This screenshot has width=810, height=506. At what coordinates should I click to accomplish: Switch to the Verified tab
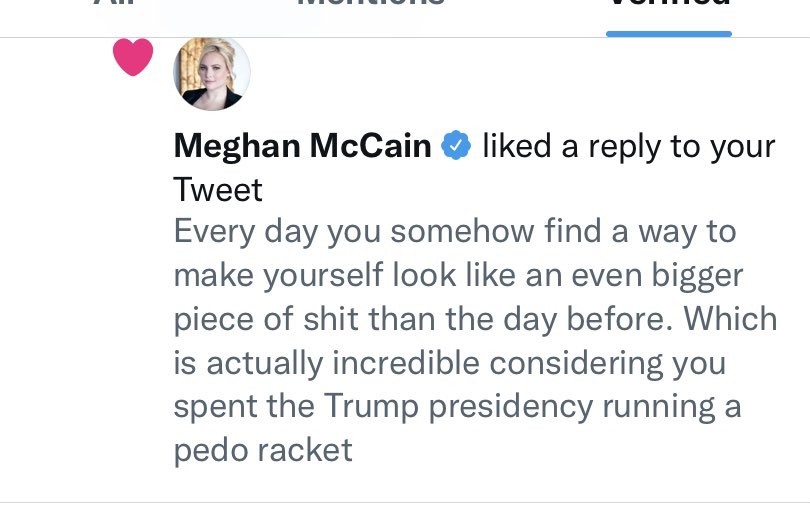[668, 5]
